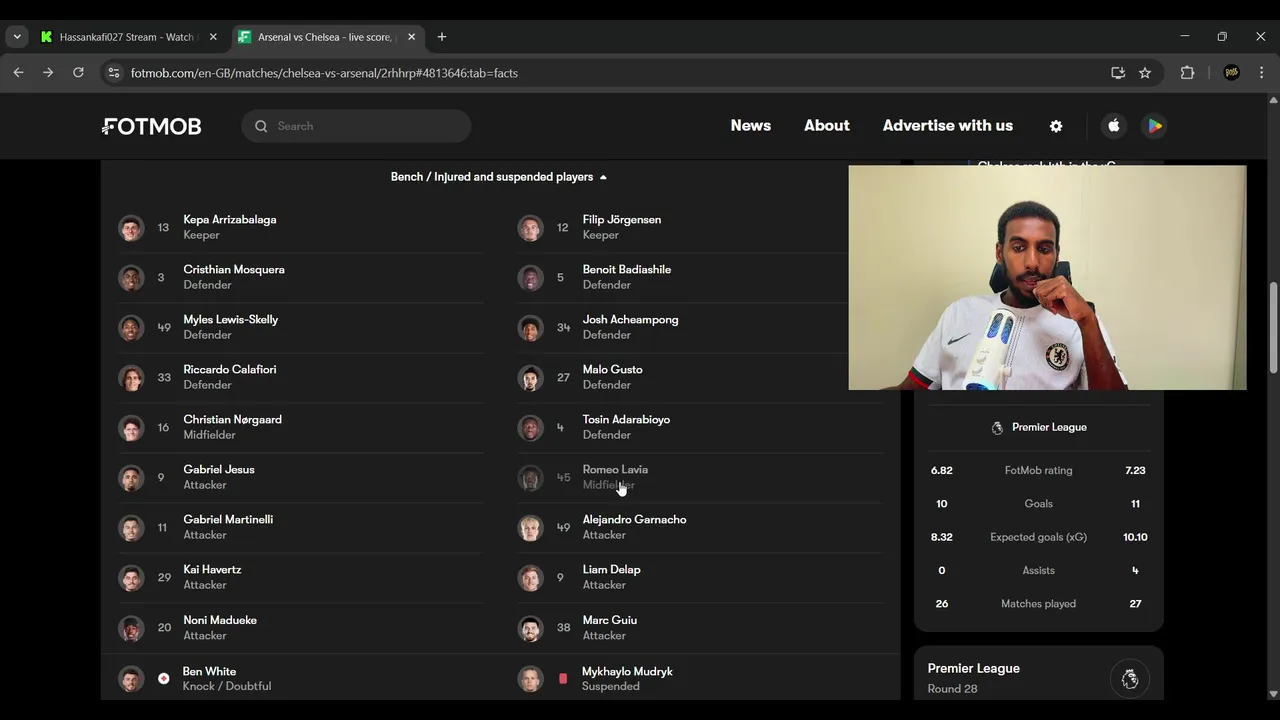Click the Expected goals (xG) label
Screen dimensions: 1280x720
click(x=1038, y=537)
